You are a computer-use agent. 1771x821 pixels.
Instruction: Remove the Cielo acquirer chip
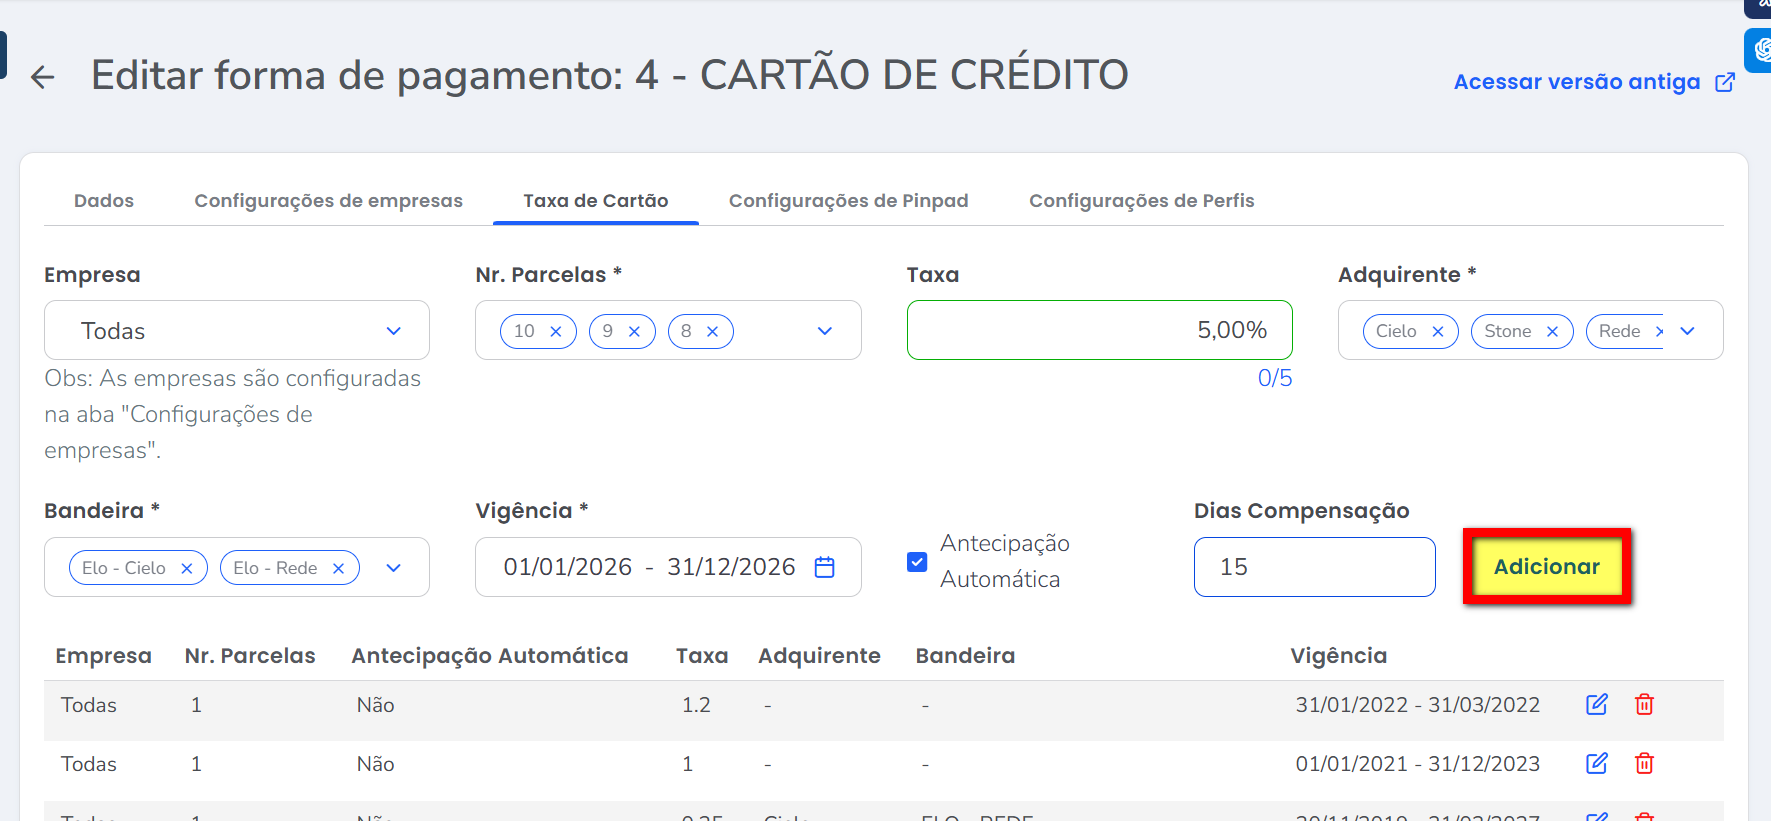[1438, 331]
